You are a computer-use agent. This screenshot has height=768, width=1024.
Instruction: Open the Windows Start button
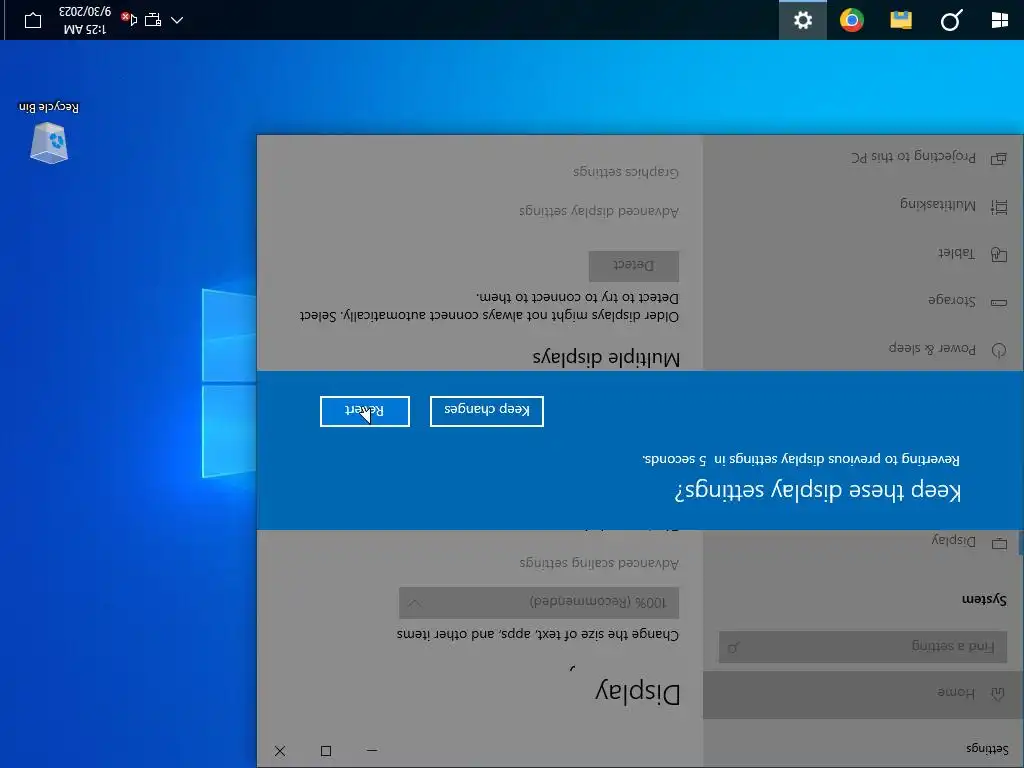point(999,20)
